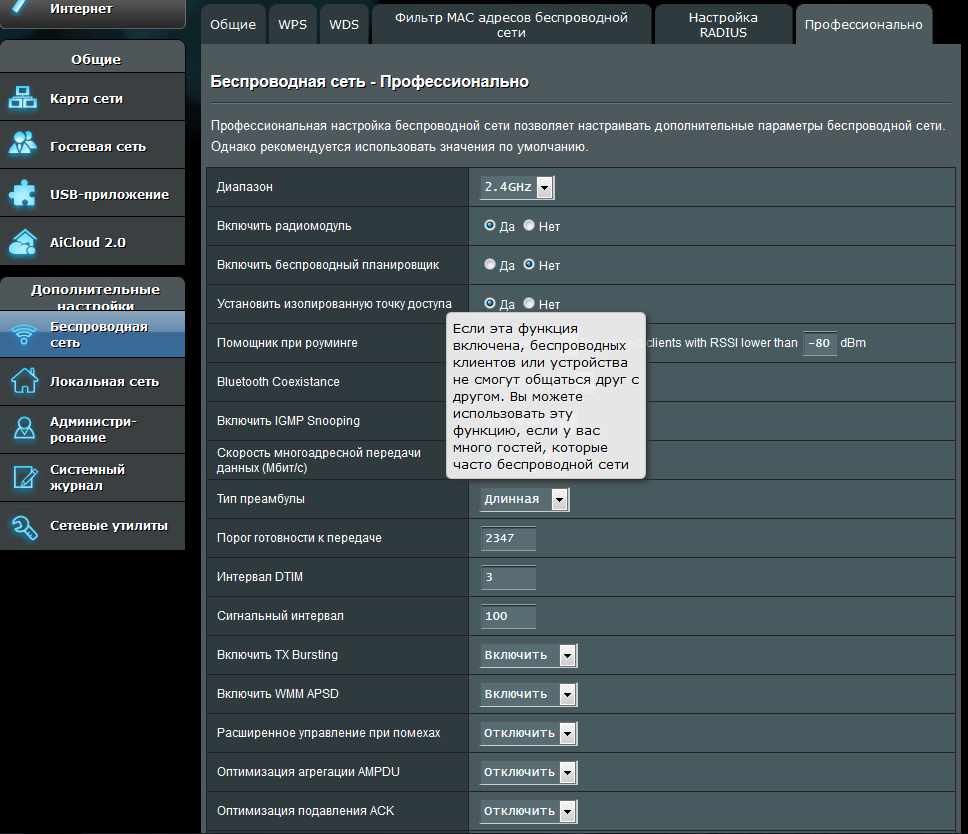
Task: Open the Фильтр MAC адресов tab
Action: coord(511,25)
